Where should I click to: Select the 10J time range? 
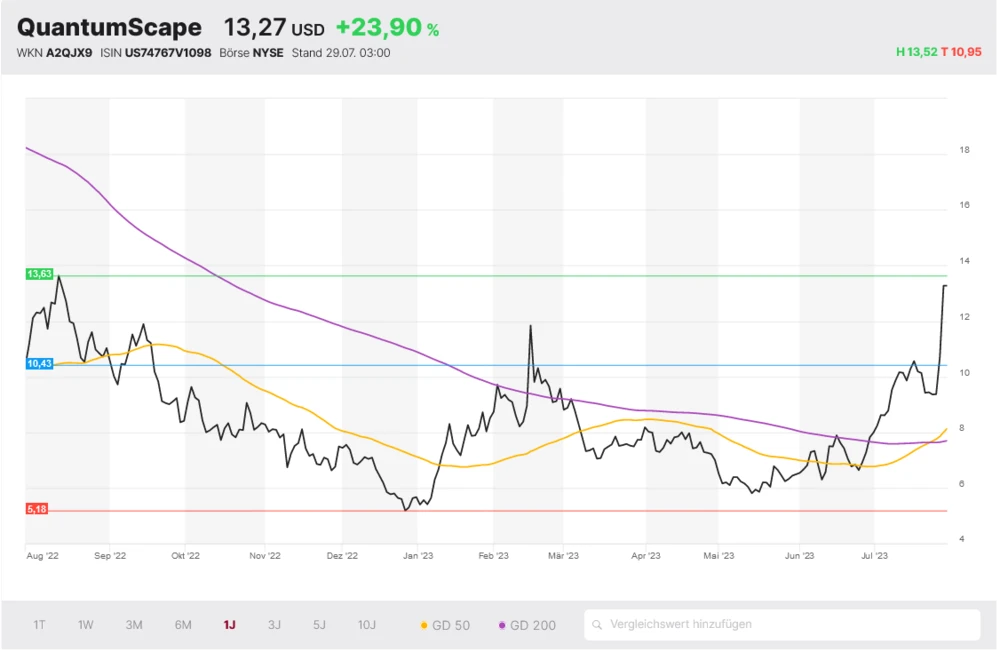pos(367,625)
